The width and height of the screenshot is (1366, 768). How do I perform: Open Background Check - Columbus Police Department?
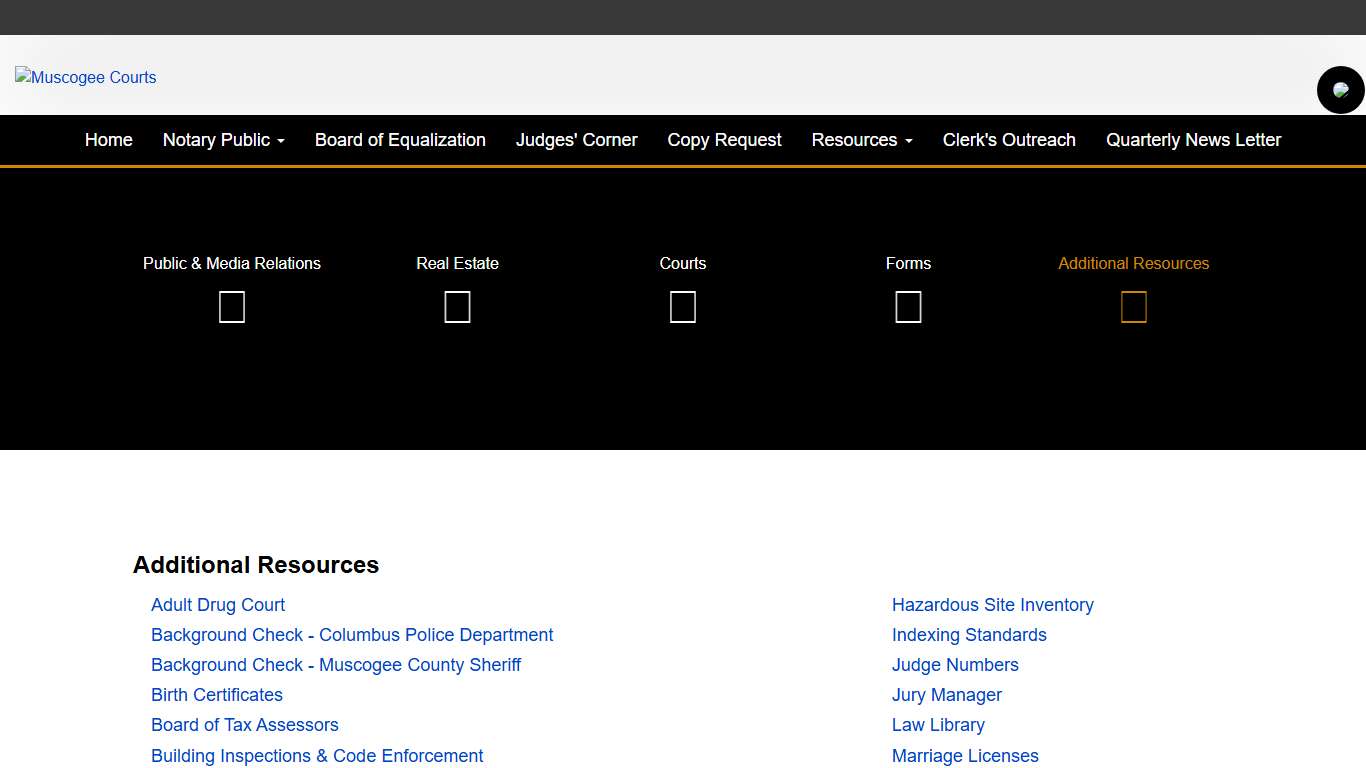point(352,635)
